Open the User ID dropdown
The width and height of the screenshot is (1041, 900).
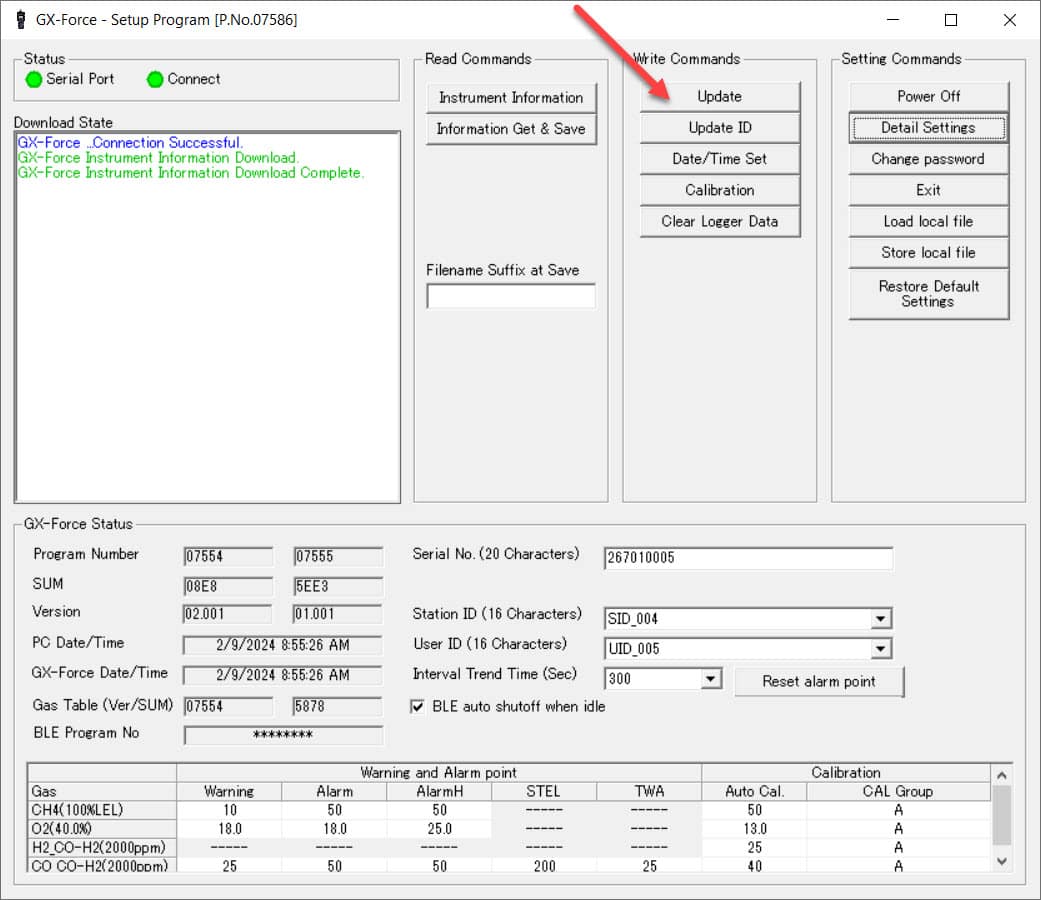[882, 648]
